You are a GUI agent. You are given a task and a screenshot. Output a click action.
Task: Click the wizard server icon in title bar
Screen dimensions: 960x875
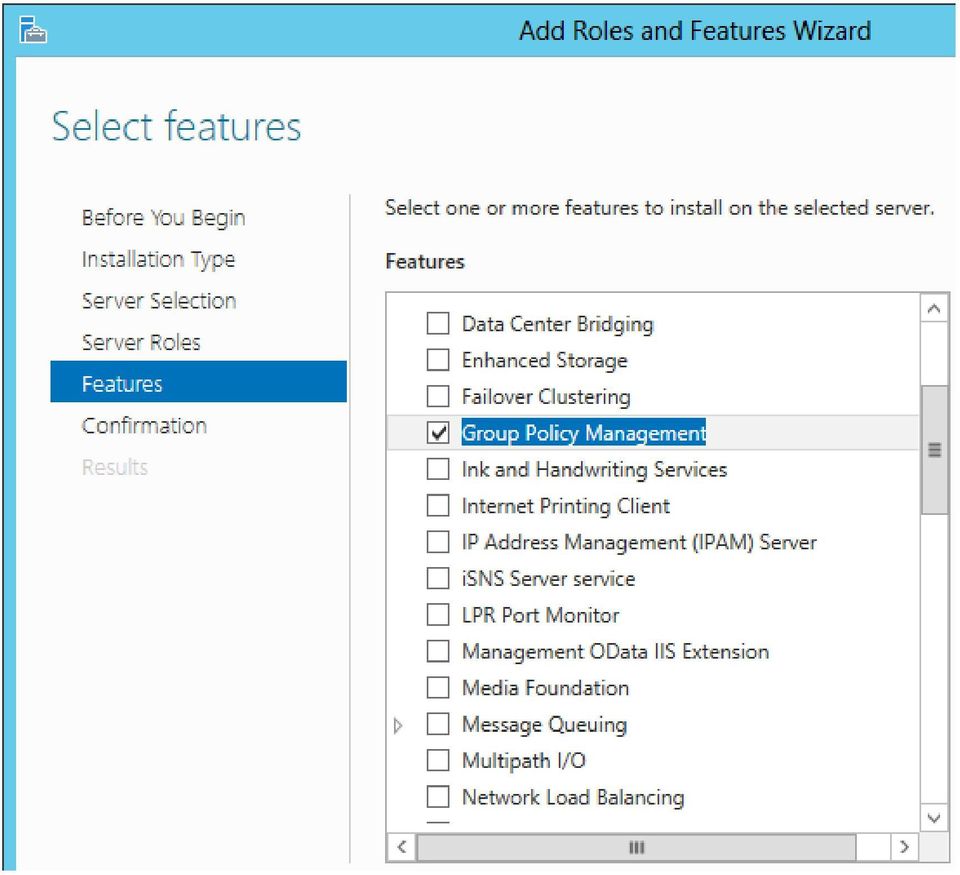click(32, 30)
